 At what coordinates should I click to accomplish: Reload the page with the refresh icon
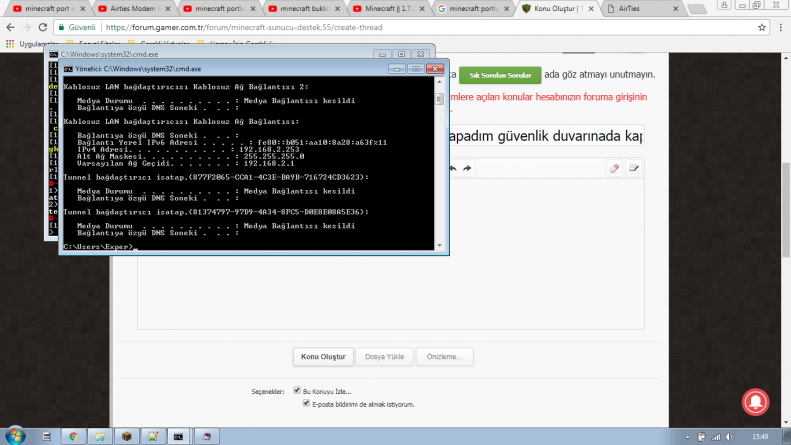tap(43, 27)
